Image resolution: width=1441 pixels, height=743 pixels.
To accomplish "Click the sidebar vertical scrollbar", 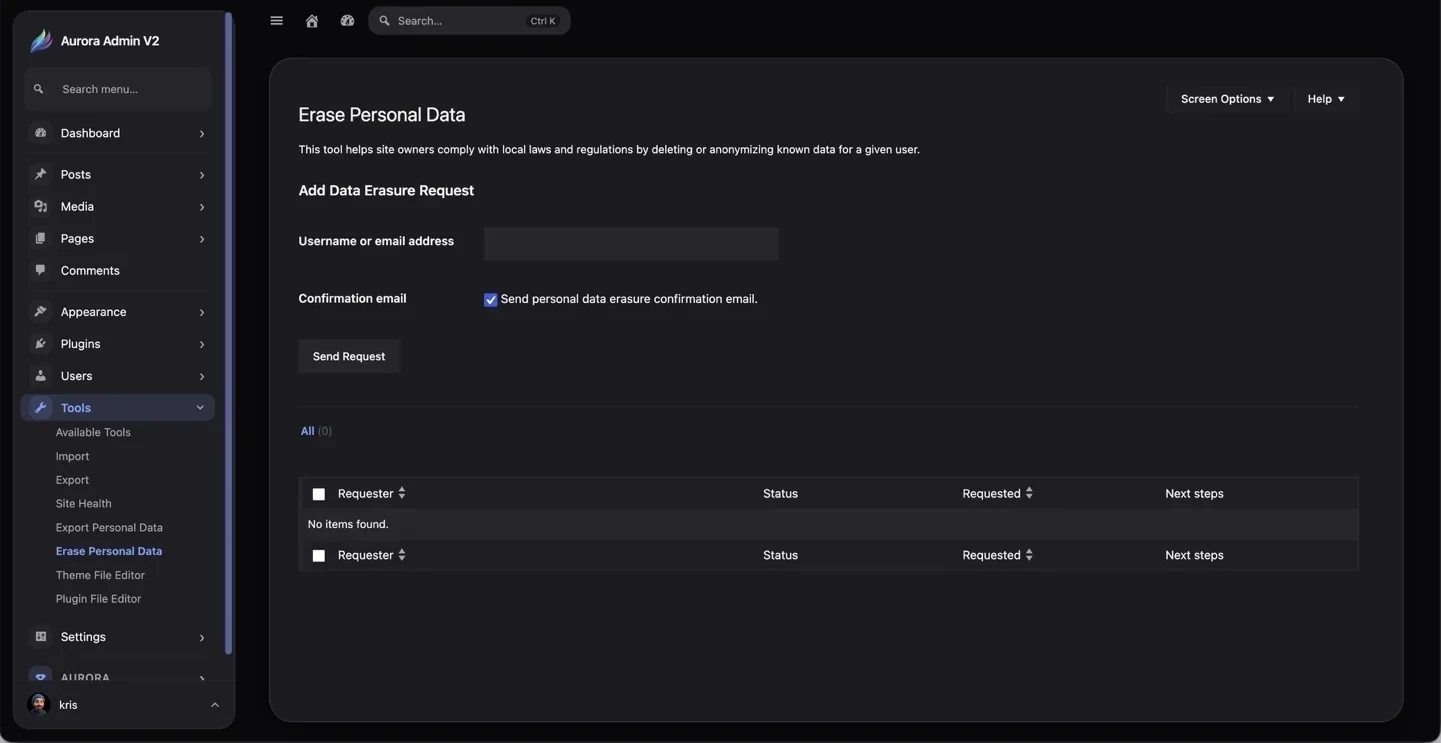I will pyautogui.click(x=229, y=334).
